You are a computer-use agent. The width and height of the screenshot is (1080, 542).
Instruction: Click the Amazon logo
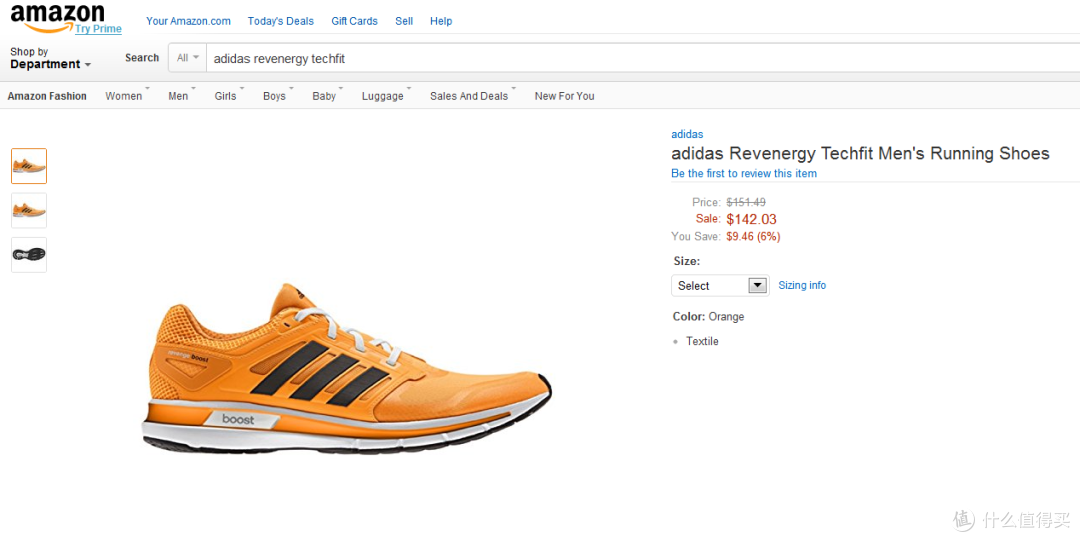tap(58, 17)
